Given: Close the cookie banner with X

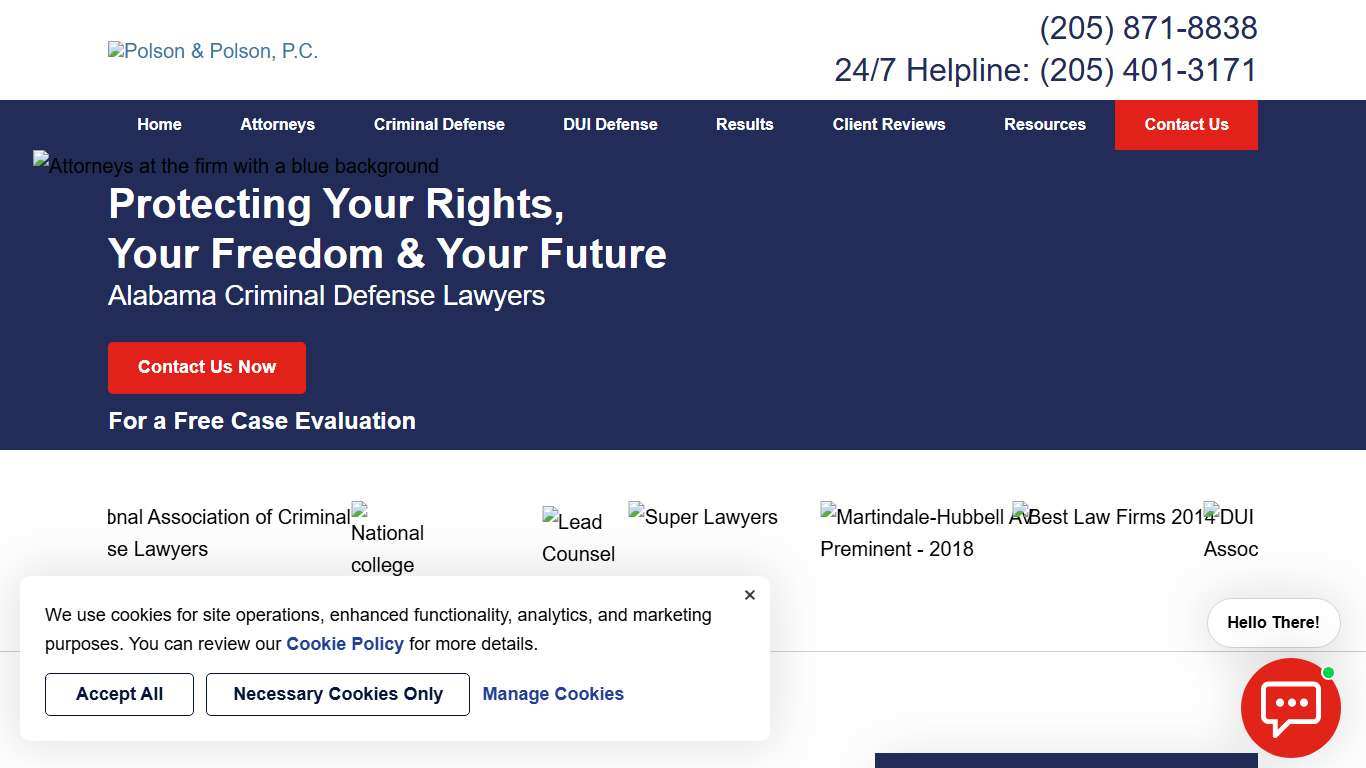Looking at the screenshot, I should (750, 595).
